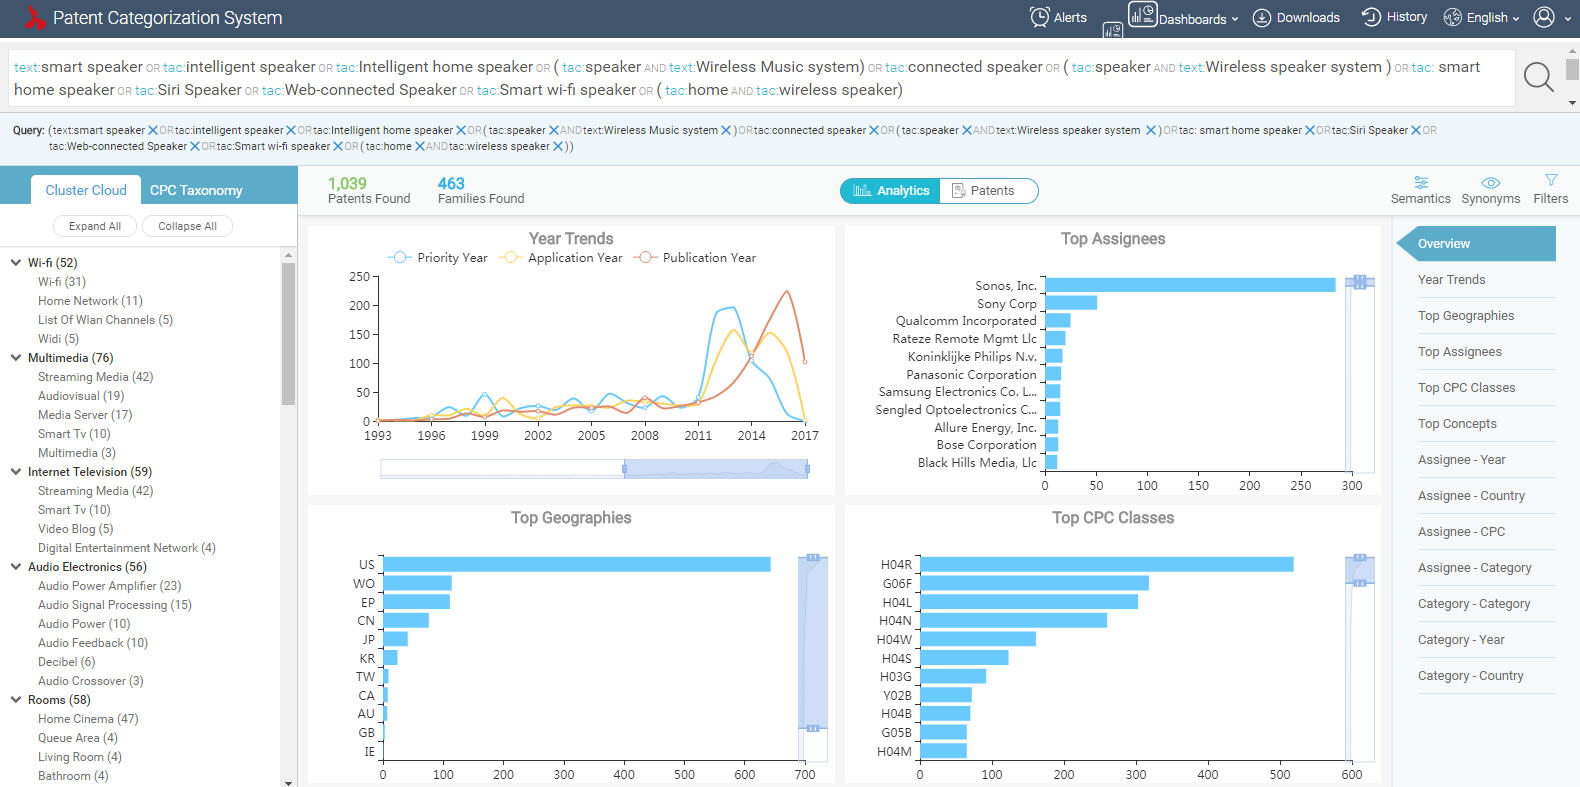Image resolution: width=1580 pixels, height=787 pixels.
Task: Open search History icon
Action: (1371, 17)
